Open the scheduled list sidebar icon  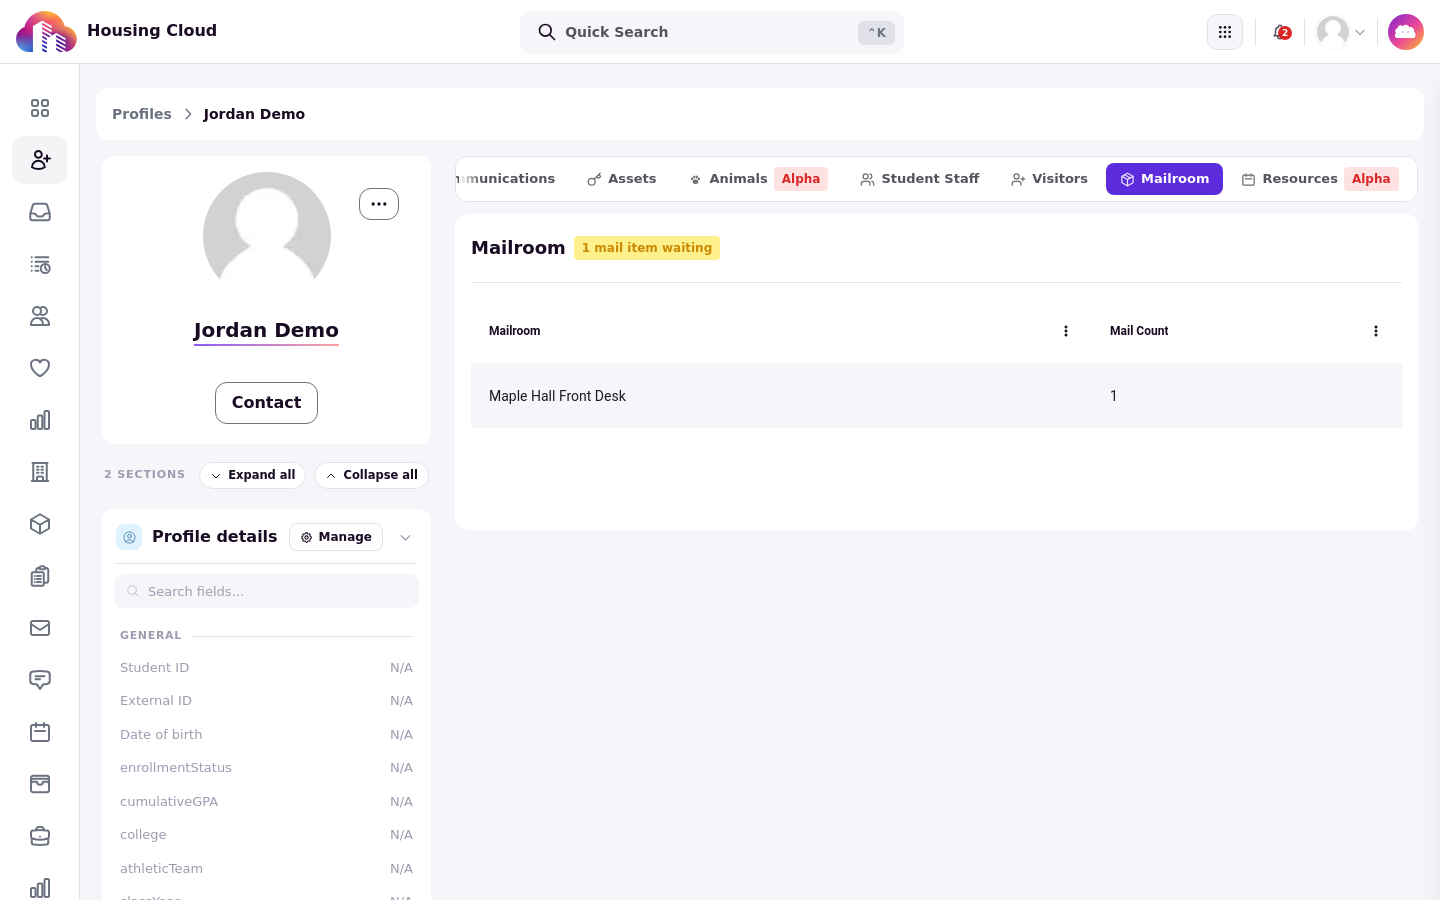[x=40, y=264]
